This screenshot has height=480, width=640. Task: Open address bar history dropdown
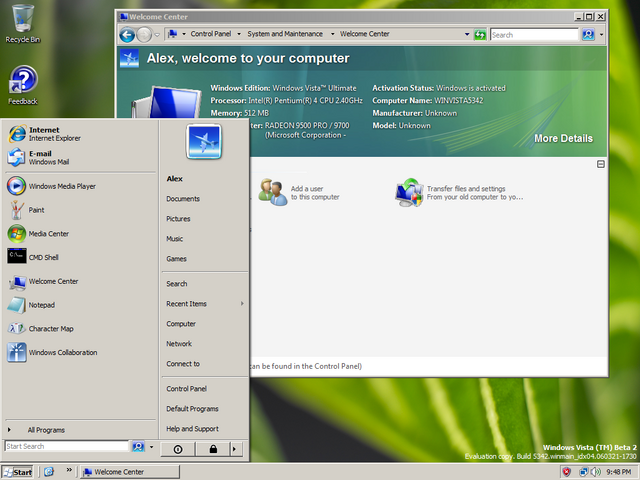point(467,34)
